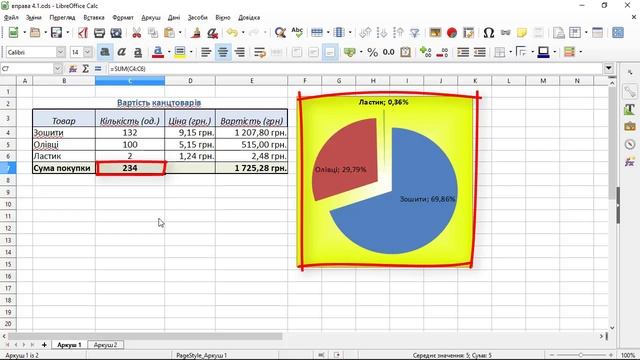Click the Paste clipboard icon

(169, 33)
